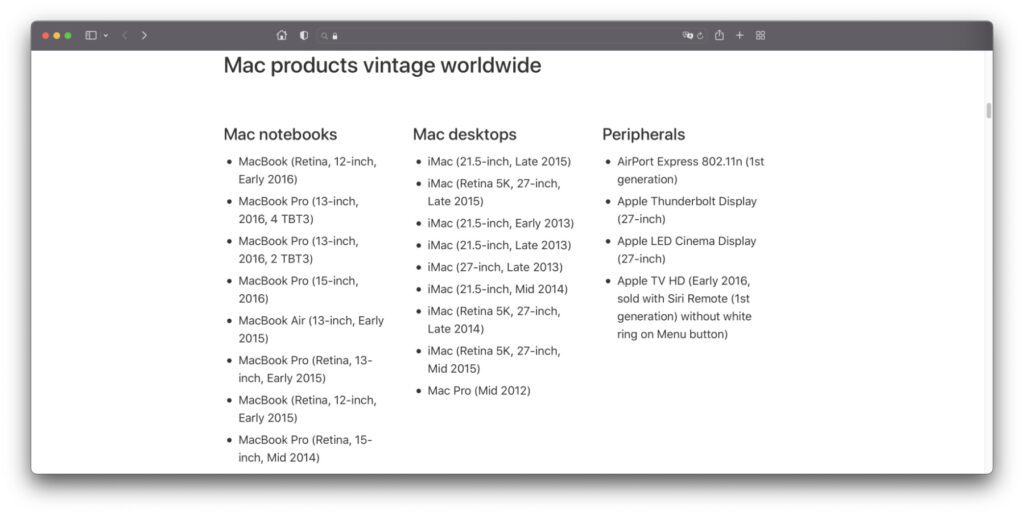Select 'iMac (21.5-inch, Mid 2014)' entry
Image resolution: width=1024 pixels, height=515 pixels.
pos(498,289)
